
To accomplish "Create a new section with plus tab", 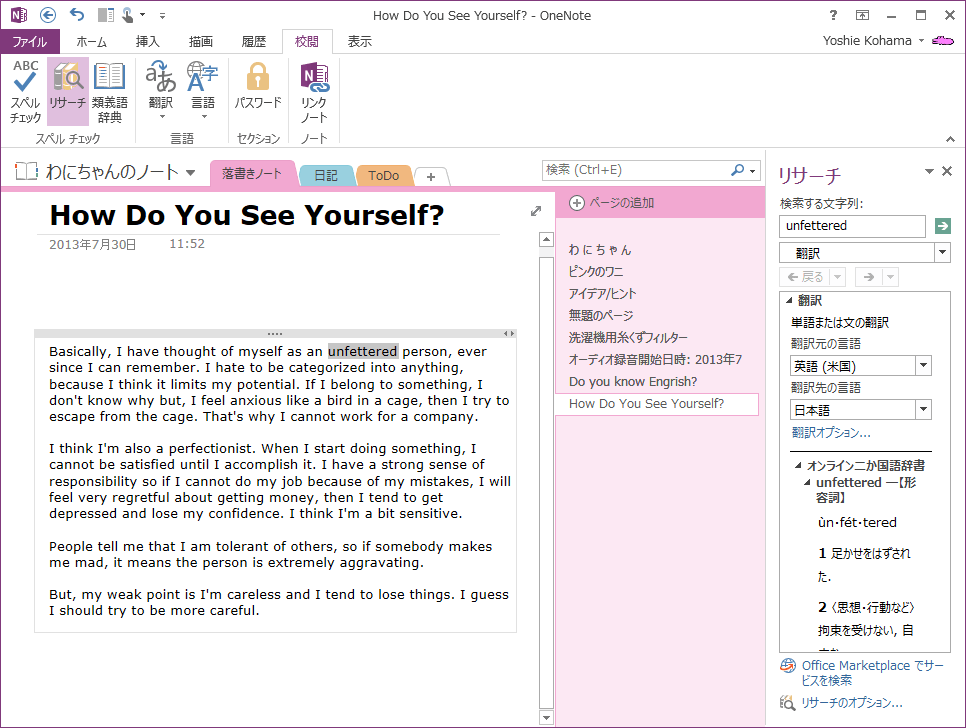I will point(431,177).
